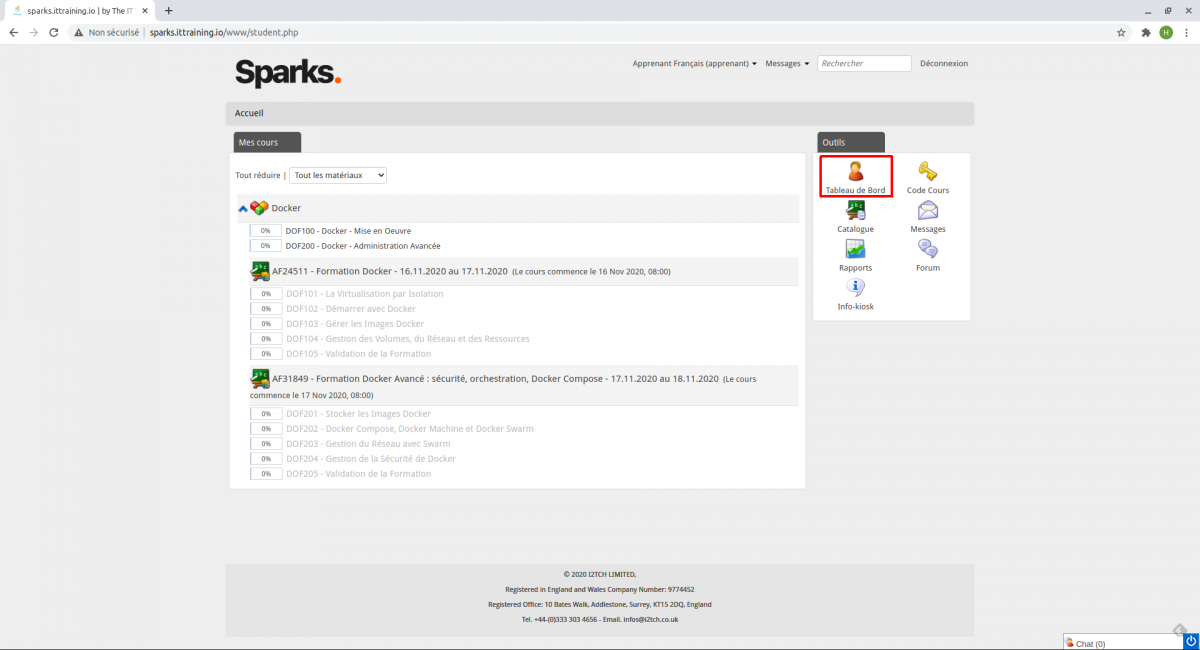
Task: Open DOF104 - Gestion des Volumes lesson
Action: [408, 339]
